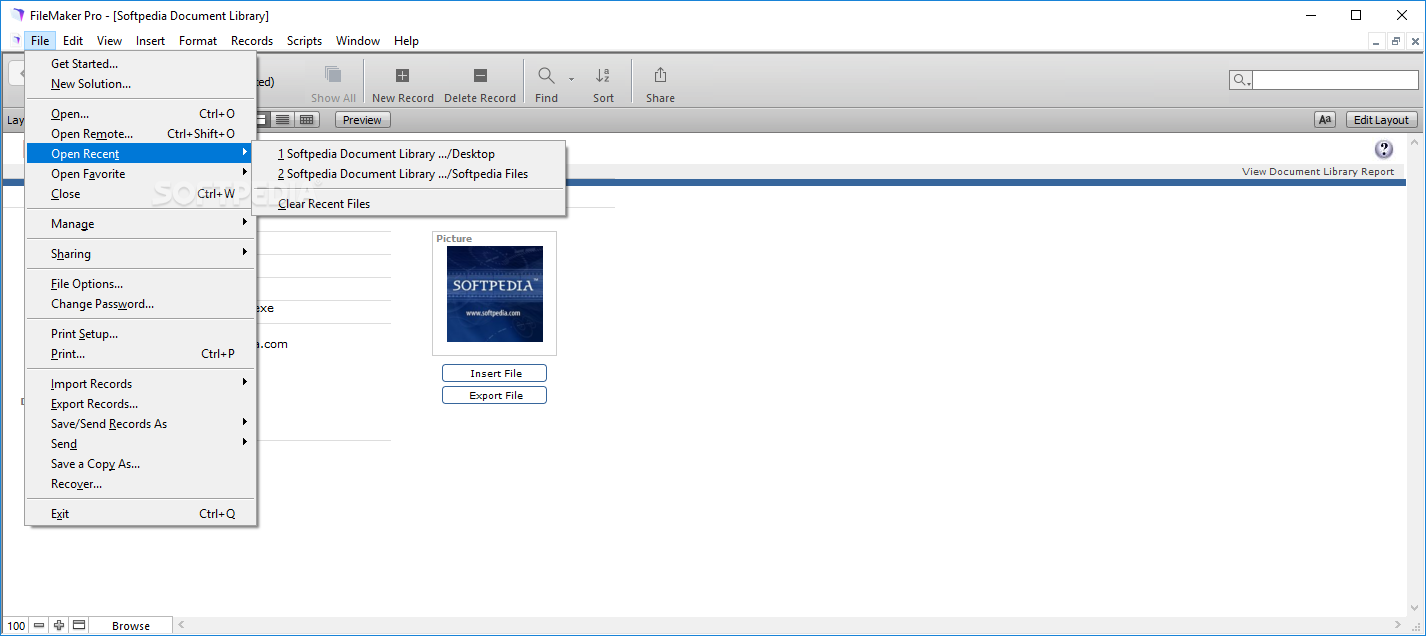This screenshot has width=1426, height=636.
Task: Expand the Send submenu
Action: point(140,444)
